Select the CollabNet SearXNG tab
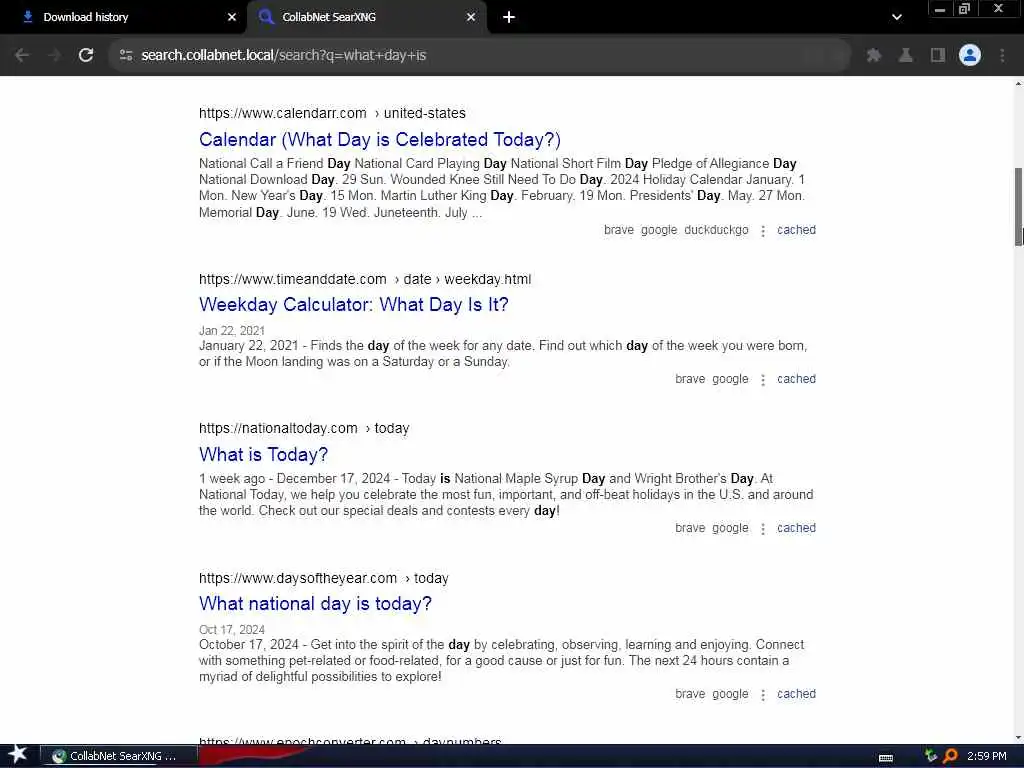Screen dimensions: 1024x768 [x=368, y=18]
